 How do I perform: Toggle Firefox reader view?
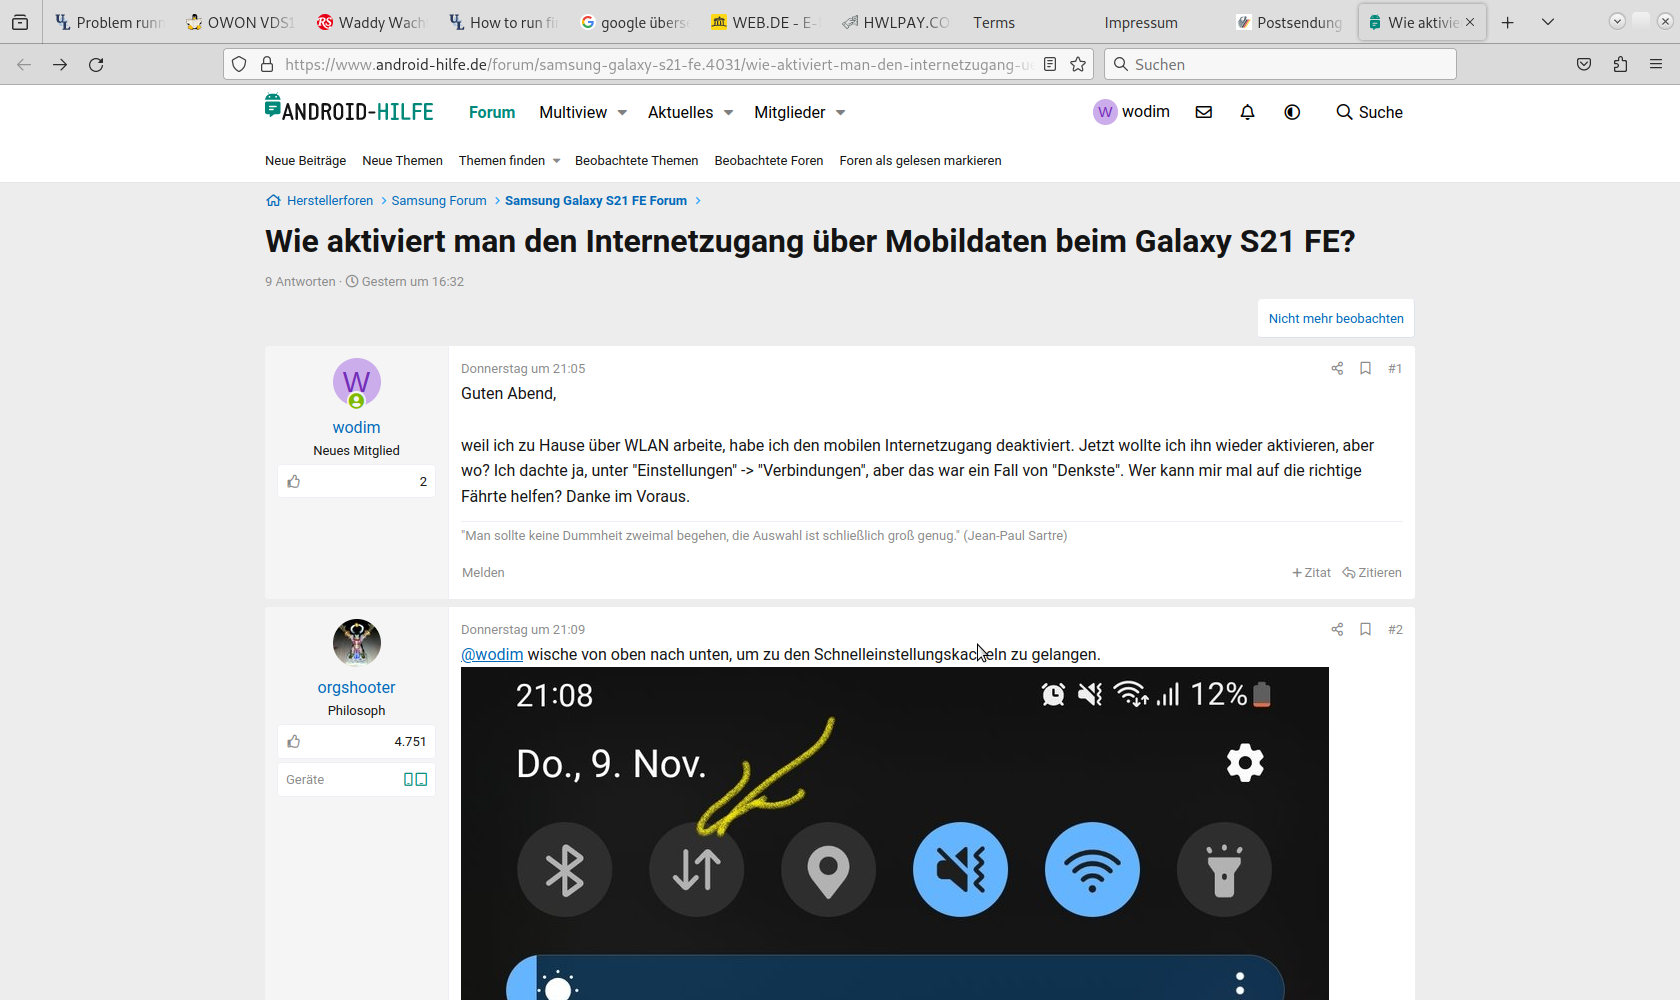click(1050, 64)
